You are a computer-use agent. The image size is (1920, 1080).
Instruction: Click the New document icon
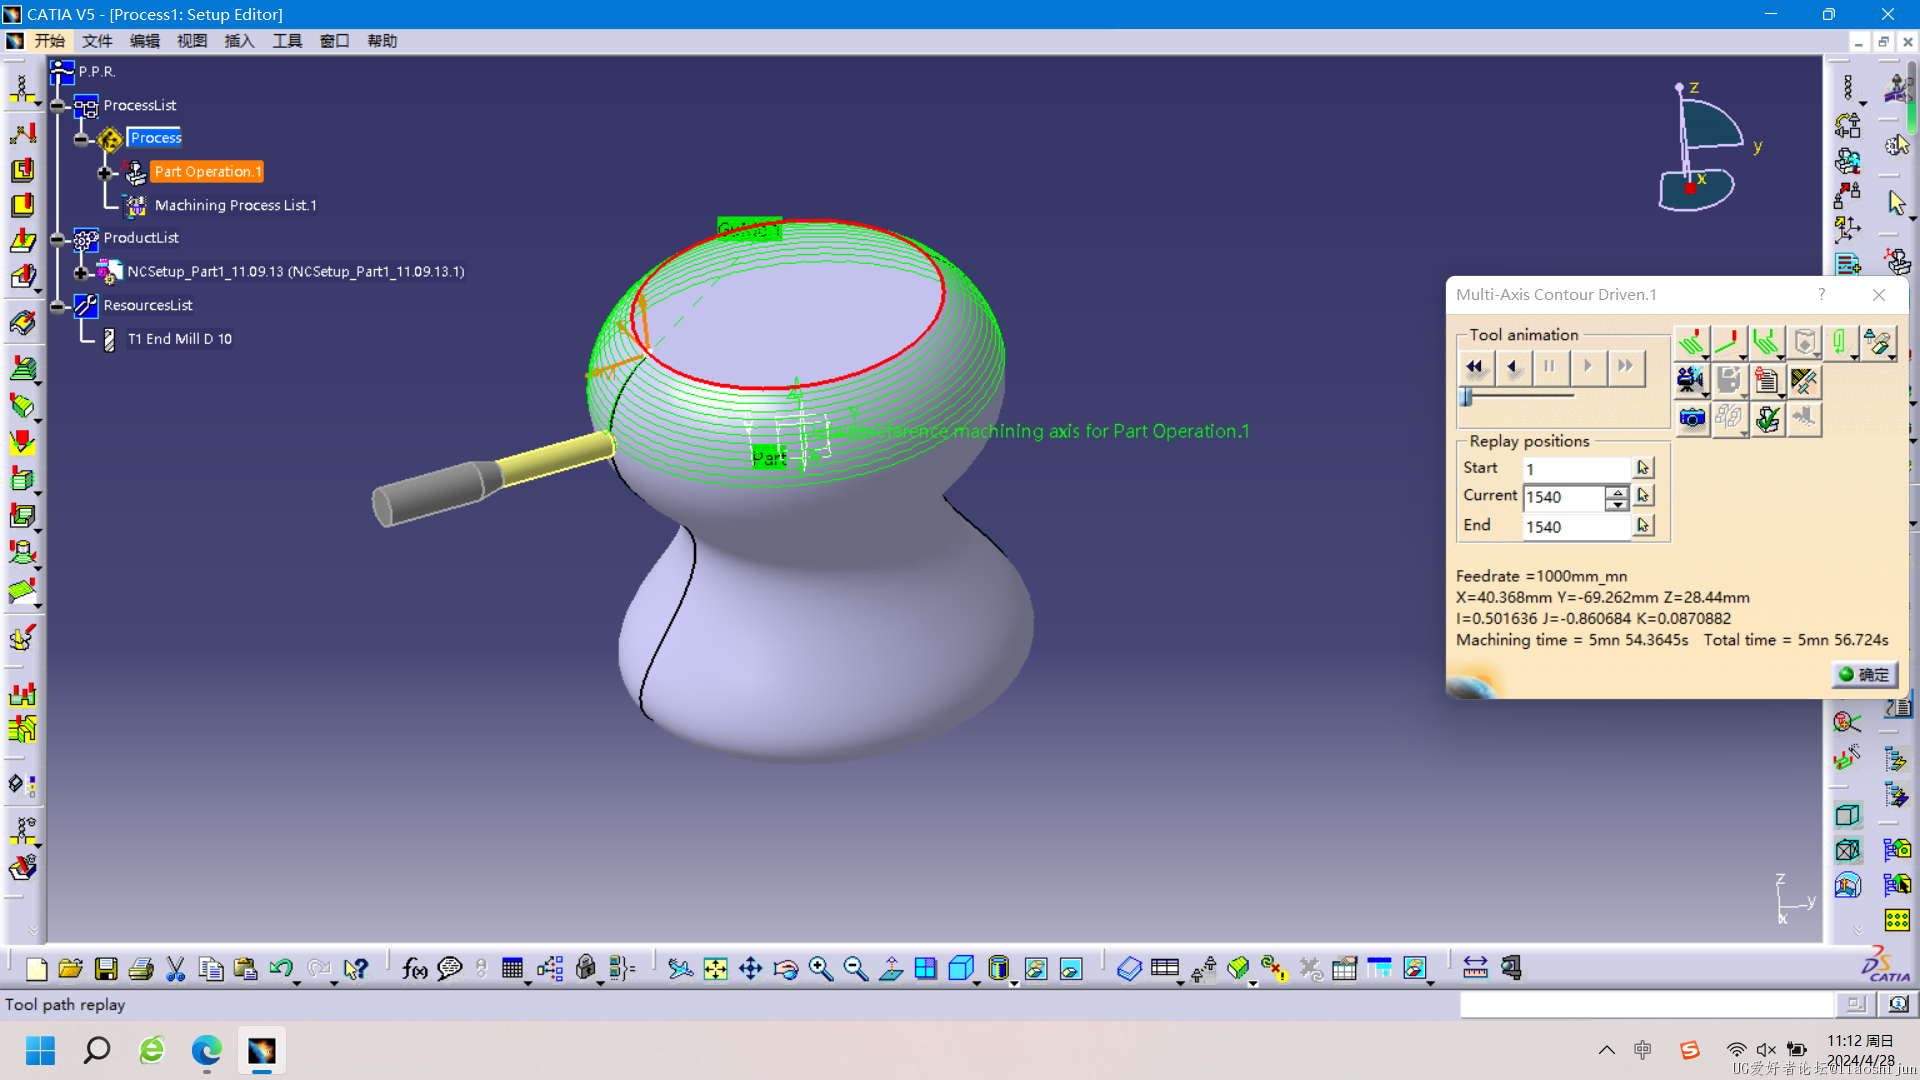[x=36, y=968]
